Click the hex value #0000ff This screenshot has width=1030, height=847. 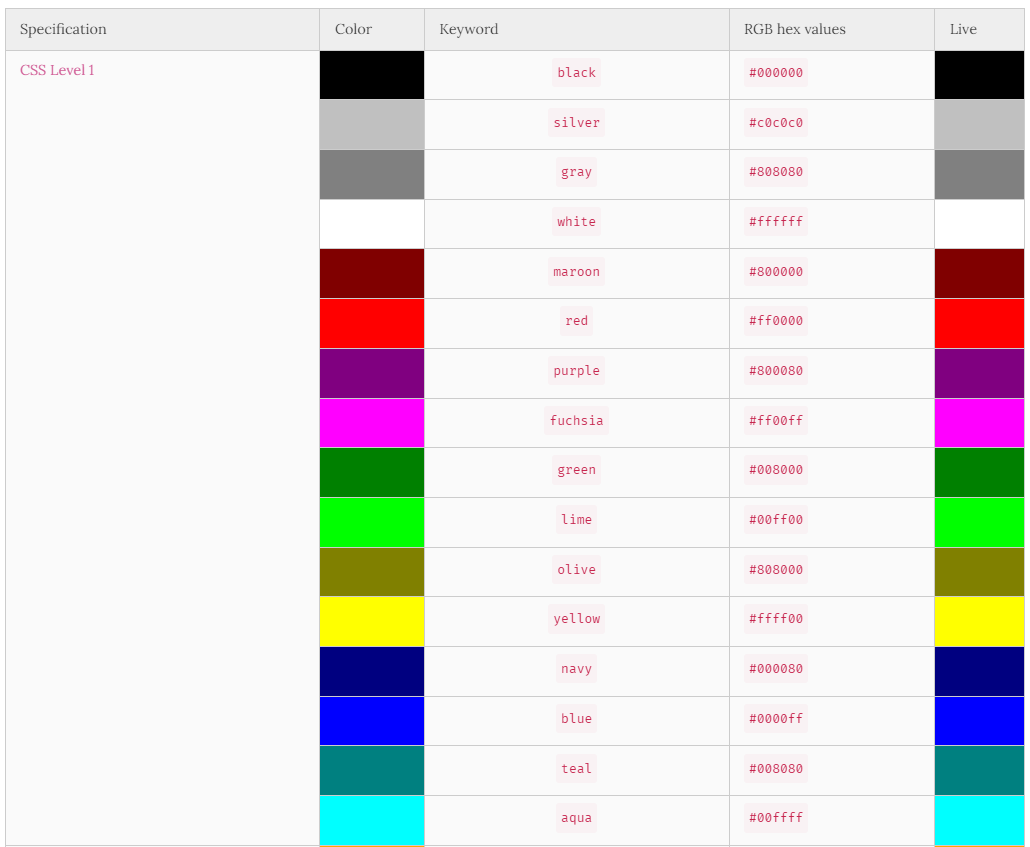776,718
